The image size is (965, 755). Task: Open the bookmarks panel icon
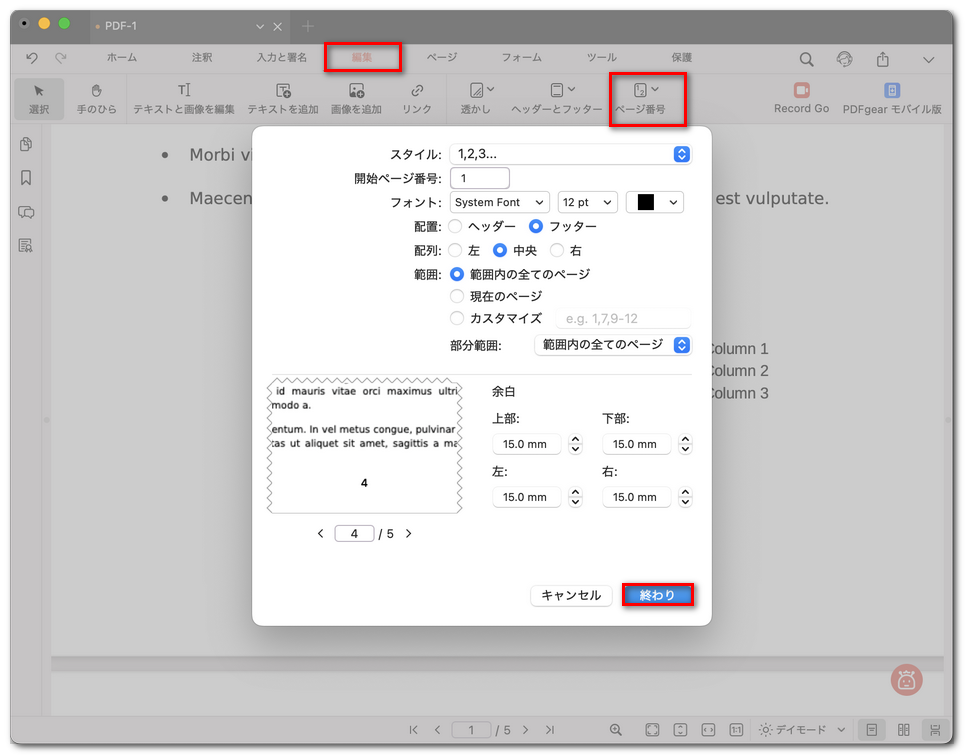tap(26, 178)
